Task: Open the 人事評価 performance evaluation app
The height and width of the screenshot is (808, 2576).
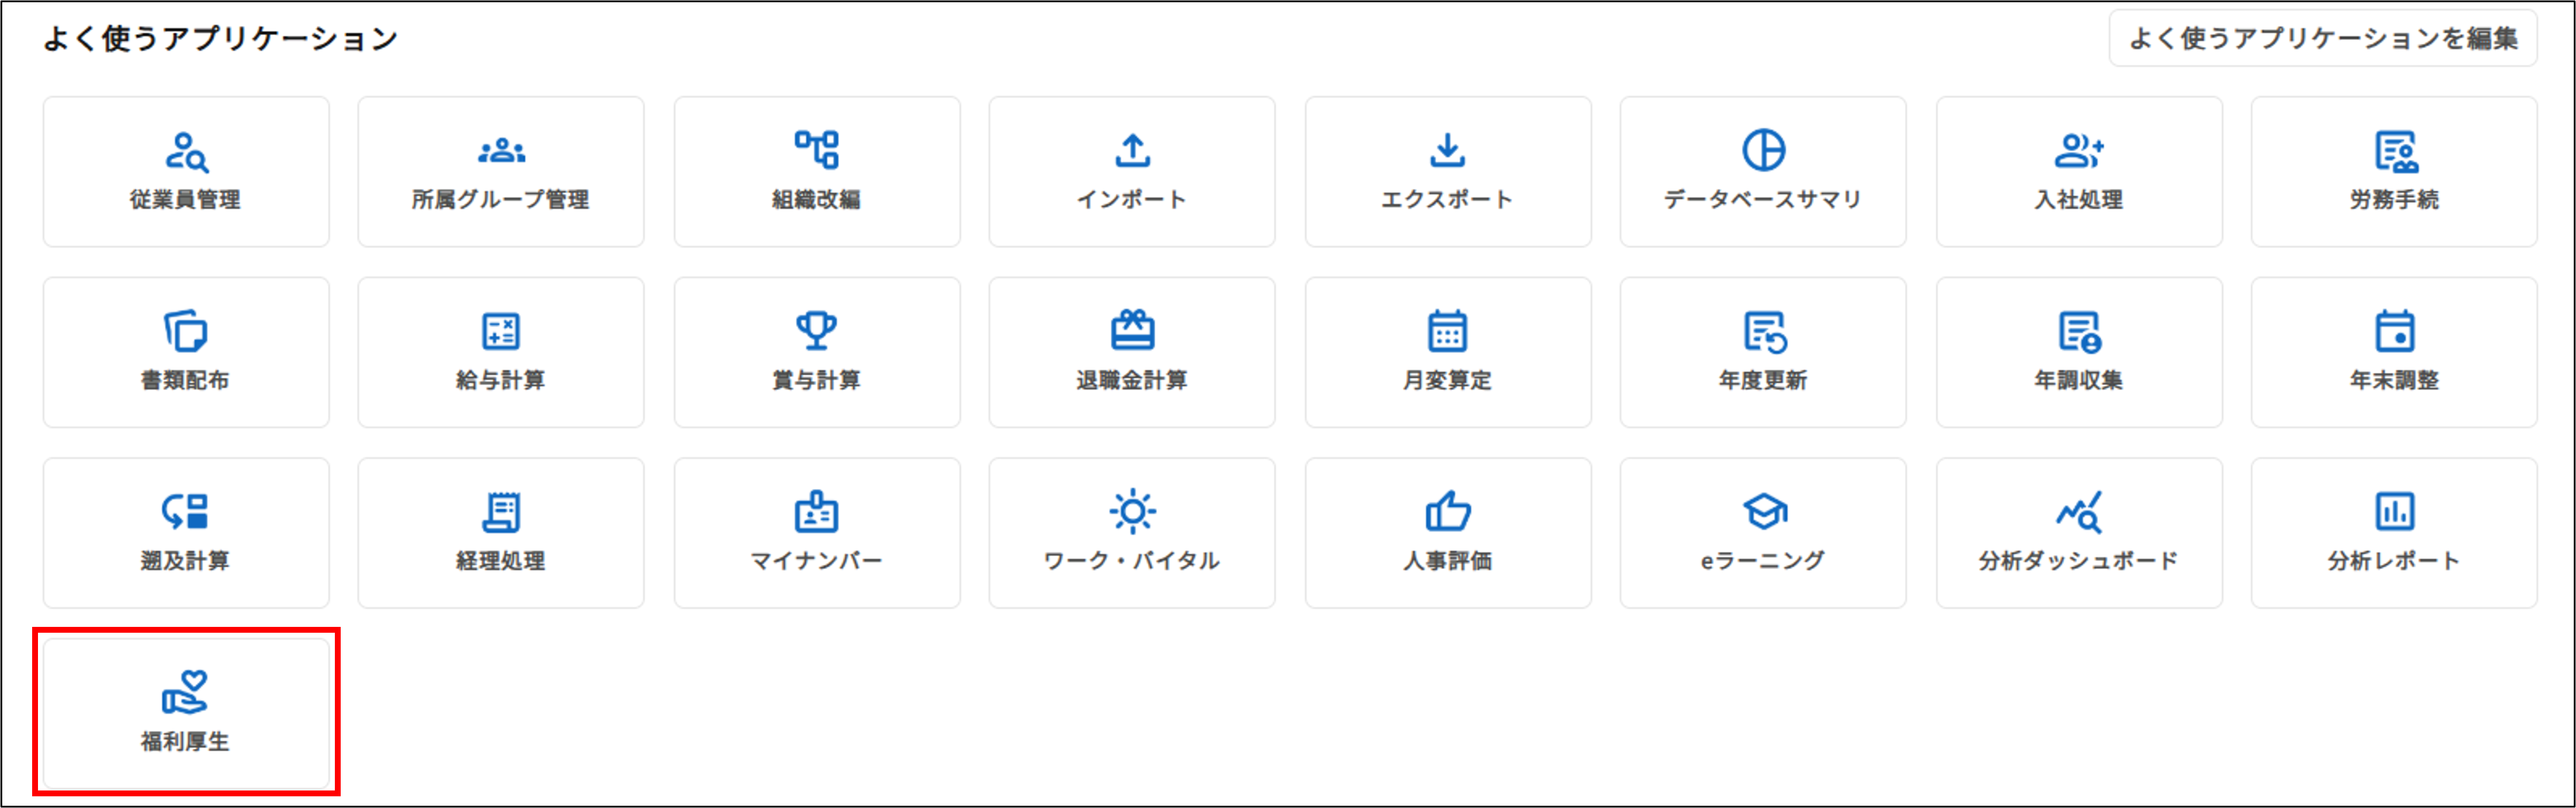Action: 1446,532
